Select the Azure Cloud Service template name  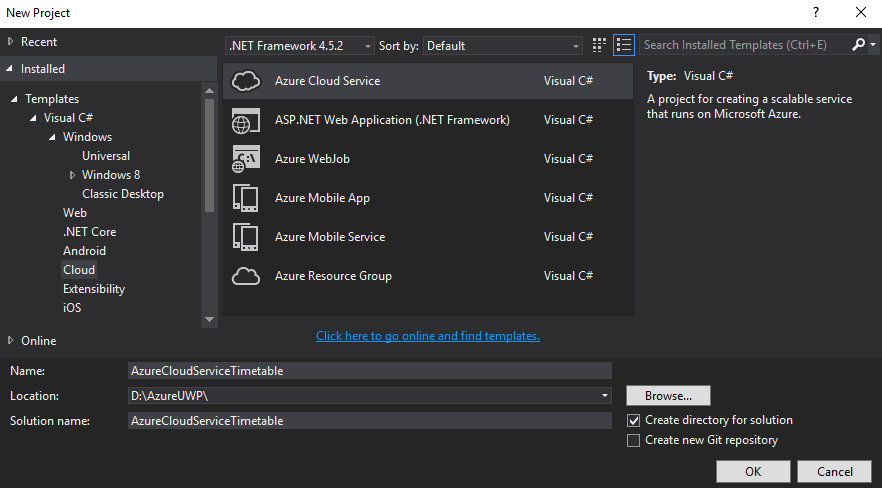coord(327,81)
